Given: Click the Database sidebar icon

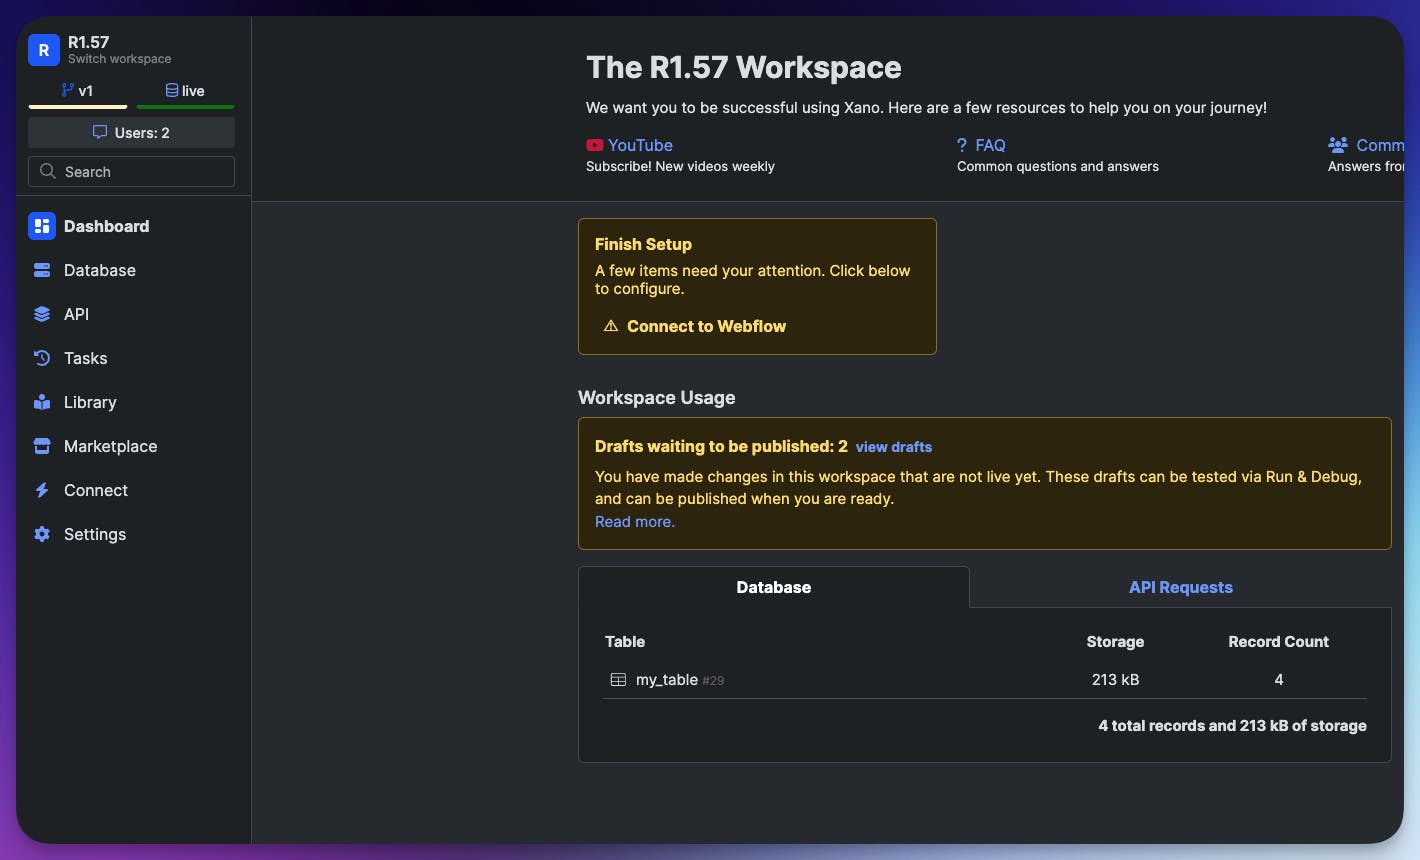Looking at the screenshot, I should (42, 270).
